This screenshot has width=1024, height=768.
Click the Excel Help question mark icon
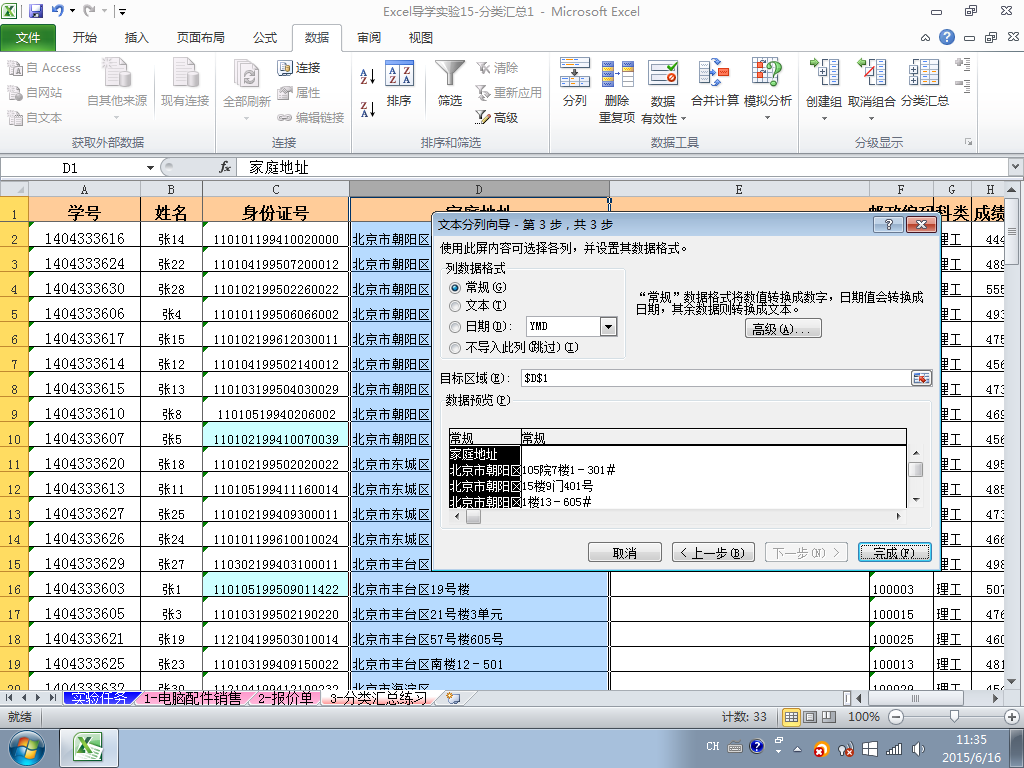947,37
